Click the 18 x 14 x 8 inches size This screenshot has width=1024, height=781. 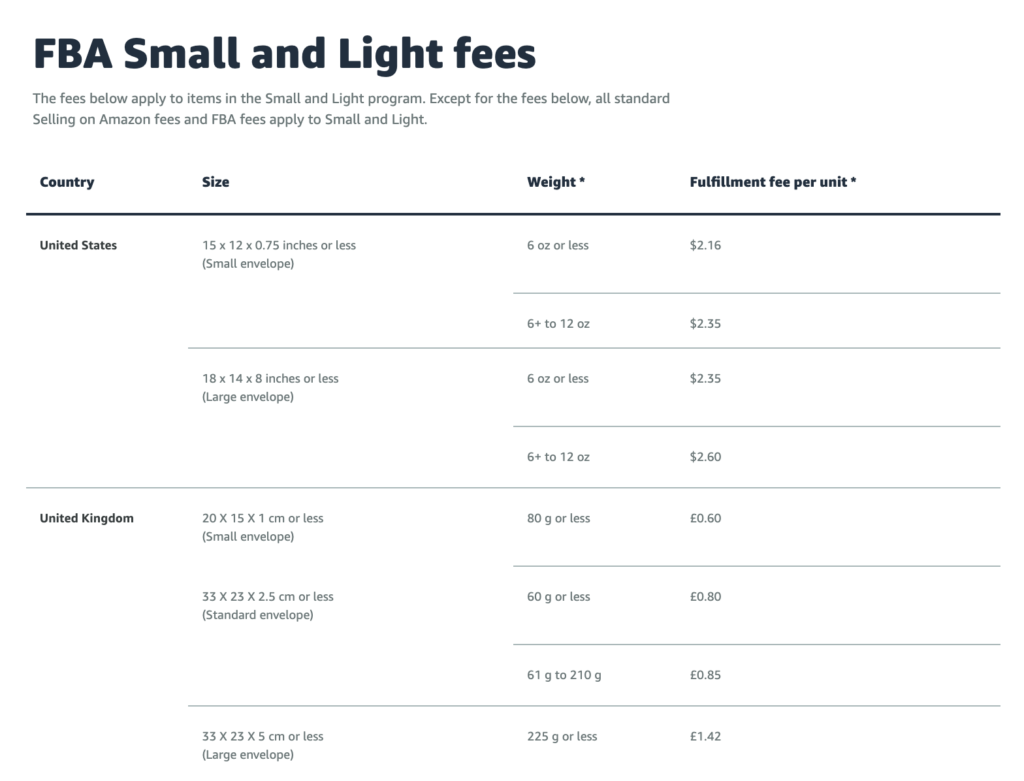[270, 378]
